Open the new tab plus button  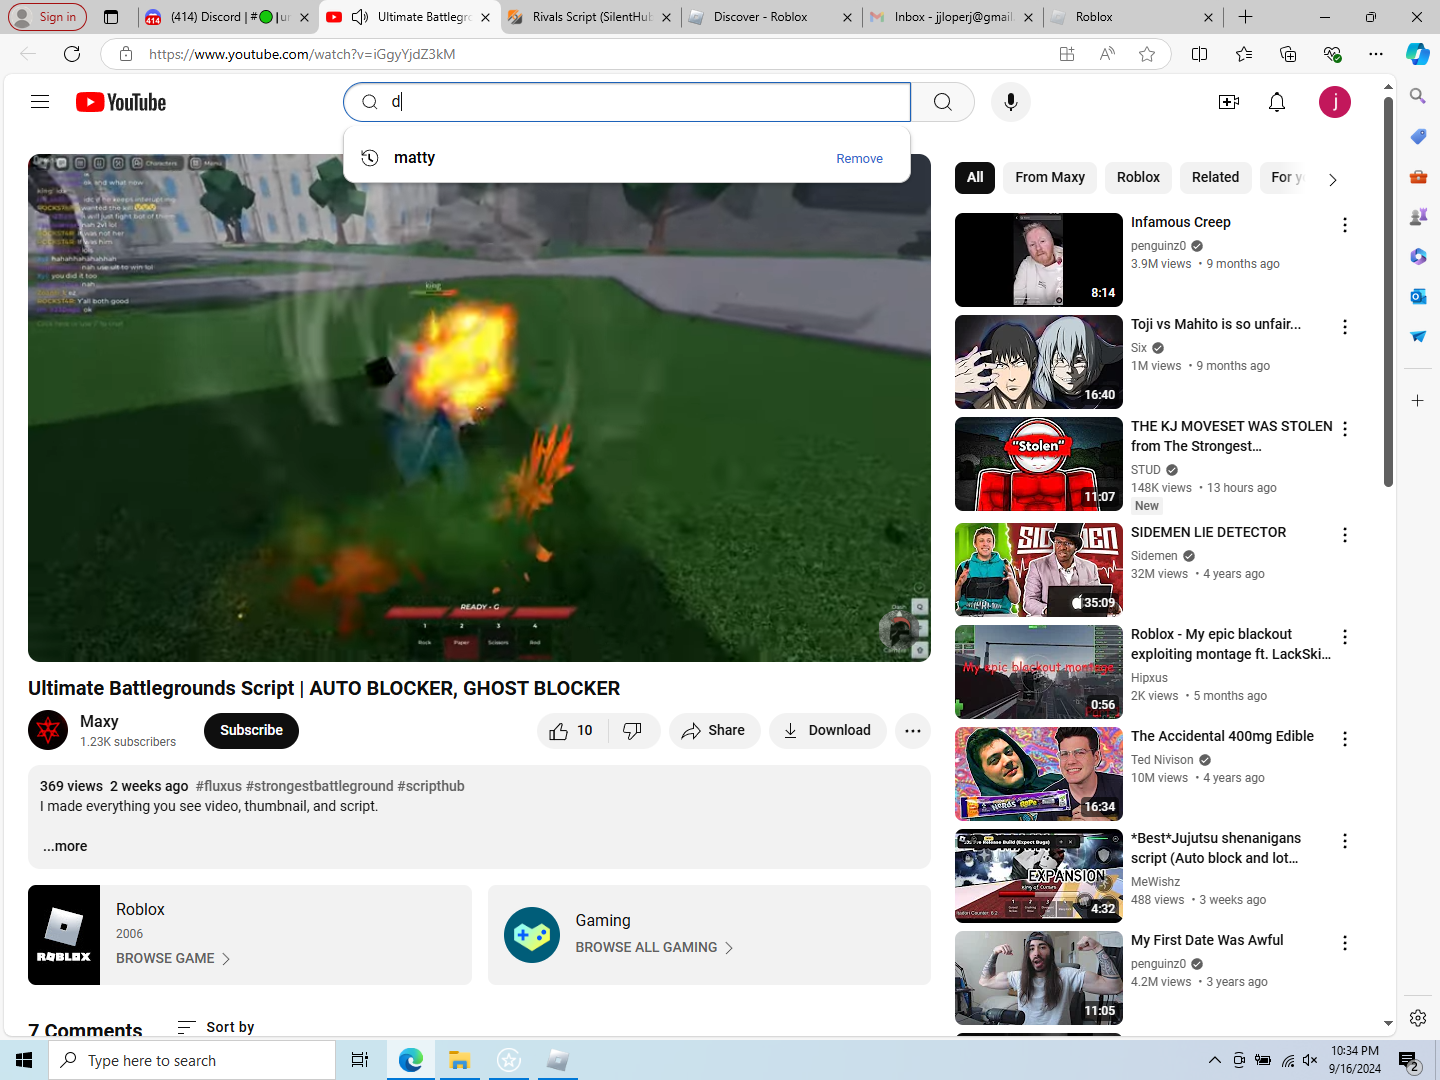pos(1245,17)
